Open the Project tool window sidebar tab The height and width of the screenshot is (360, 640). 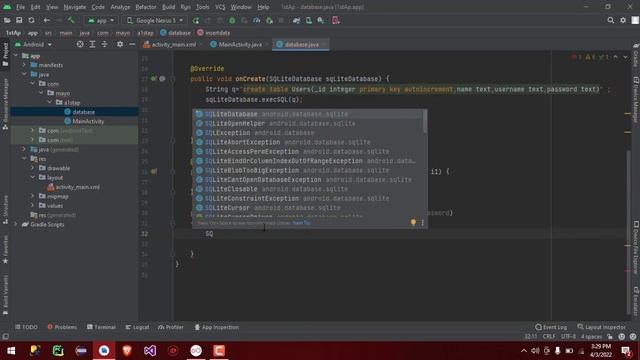coord(5,55)
